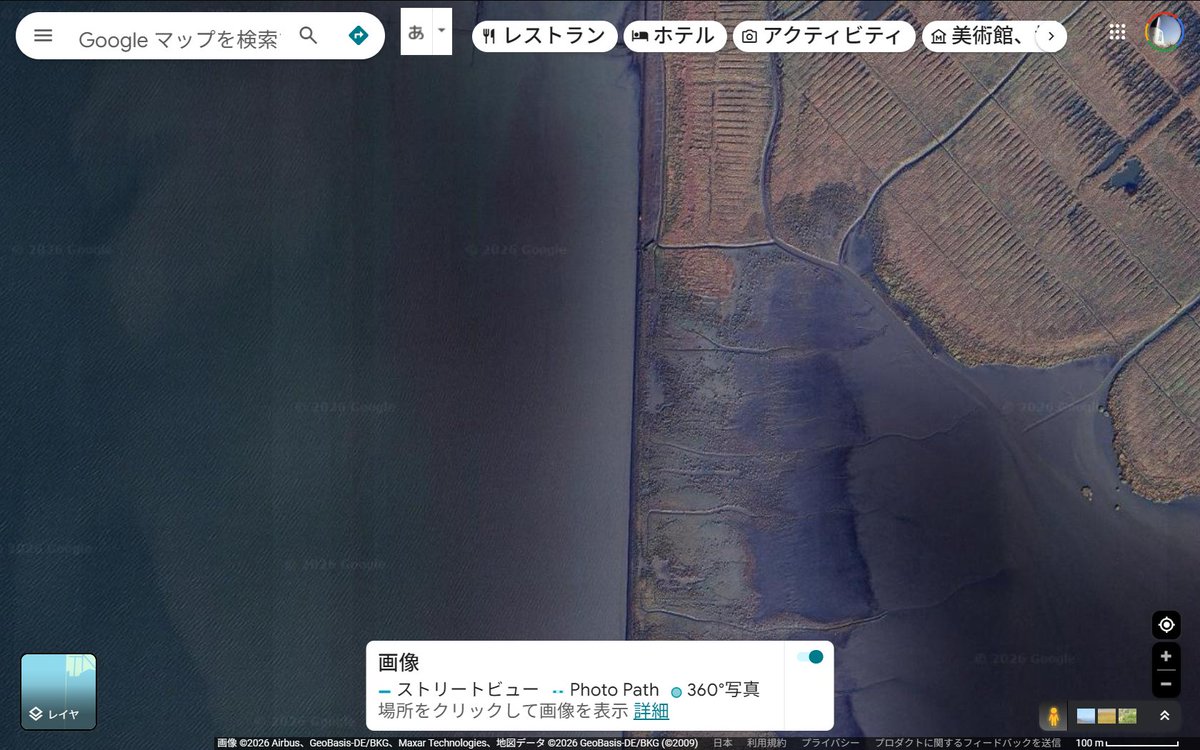Open the 利用規約 footer link

[766, 743]
